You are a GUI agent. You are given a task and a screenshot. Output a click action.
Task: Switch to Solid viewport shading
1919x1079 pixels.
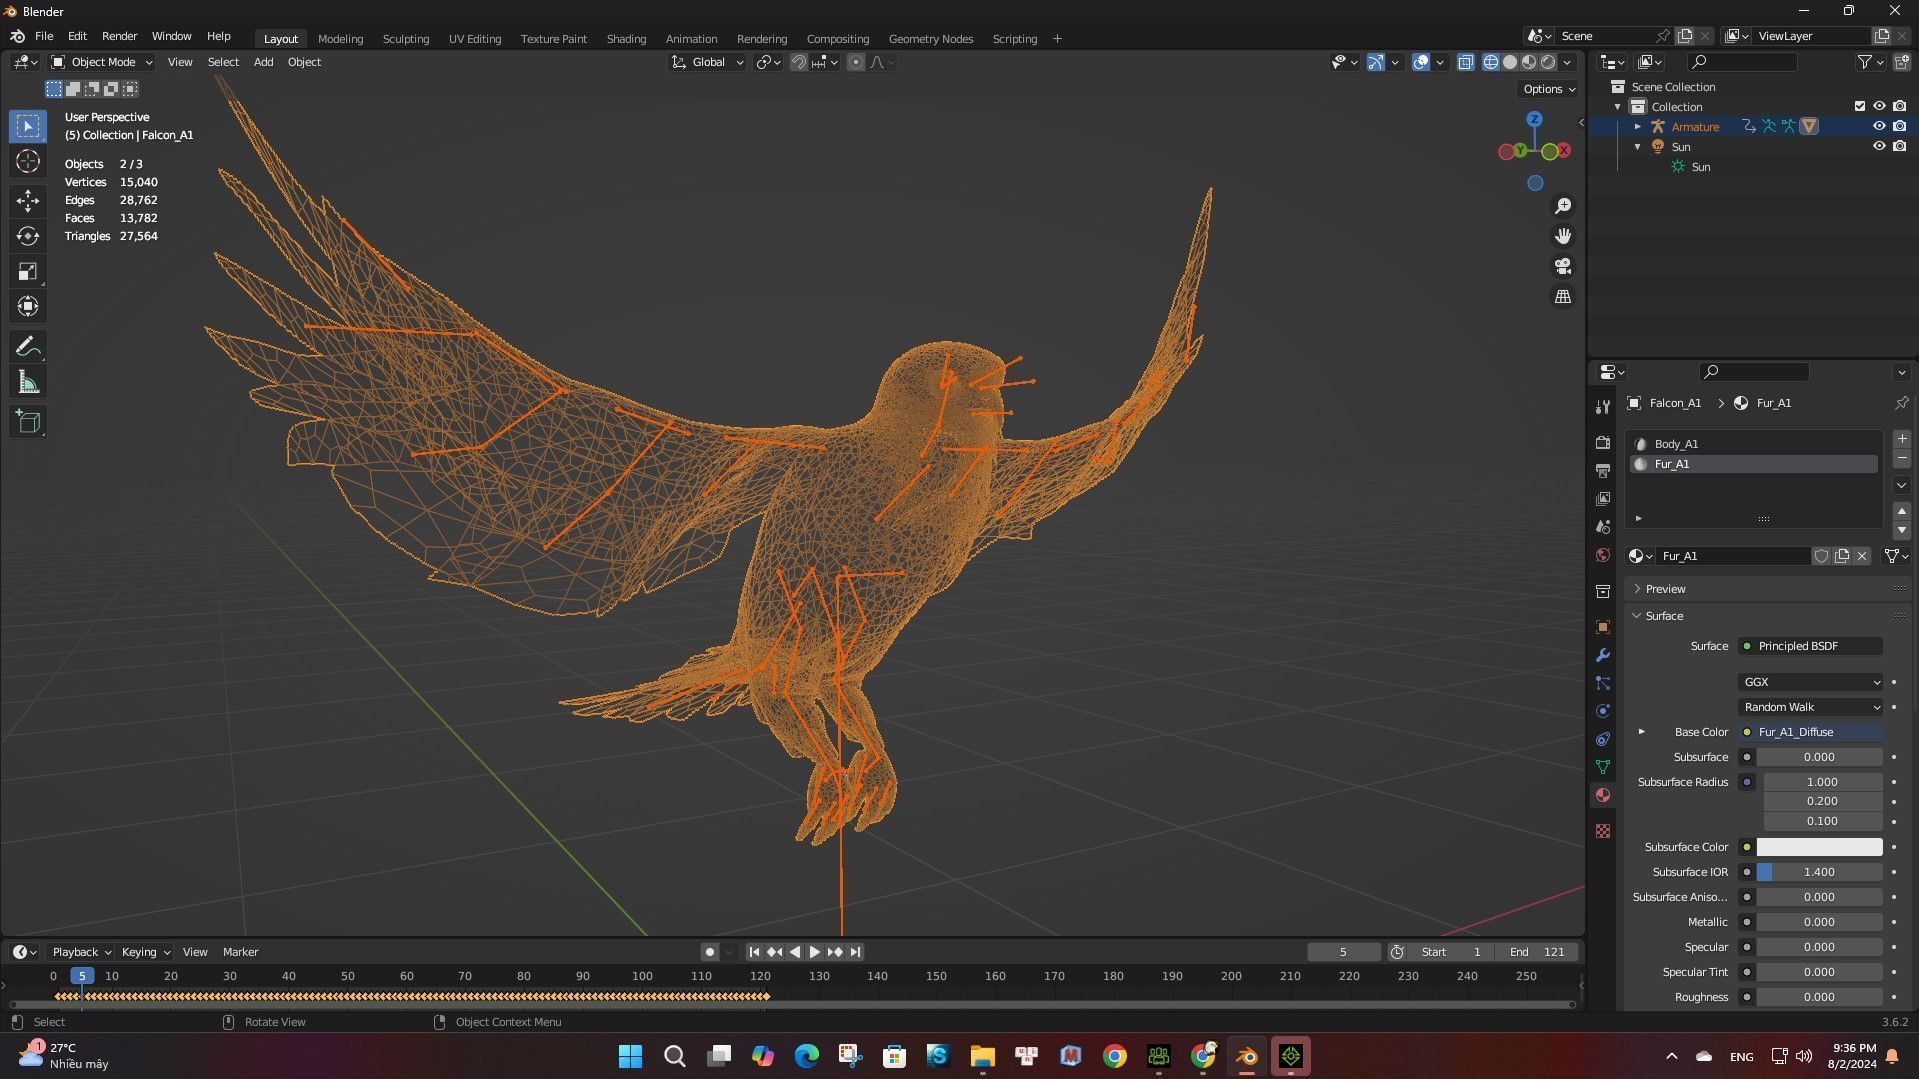click(x=1510, y=62)
